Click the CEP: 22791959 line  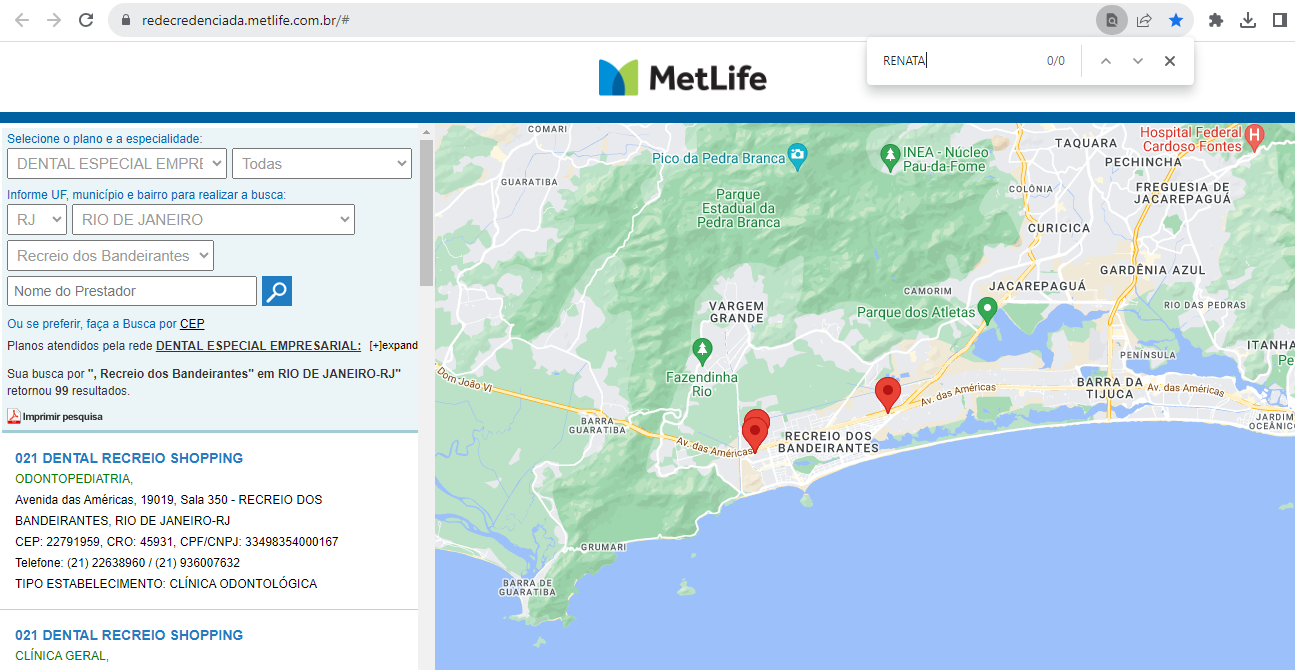[x=177, y=542]
